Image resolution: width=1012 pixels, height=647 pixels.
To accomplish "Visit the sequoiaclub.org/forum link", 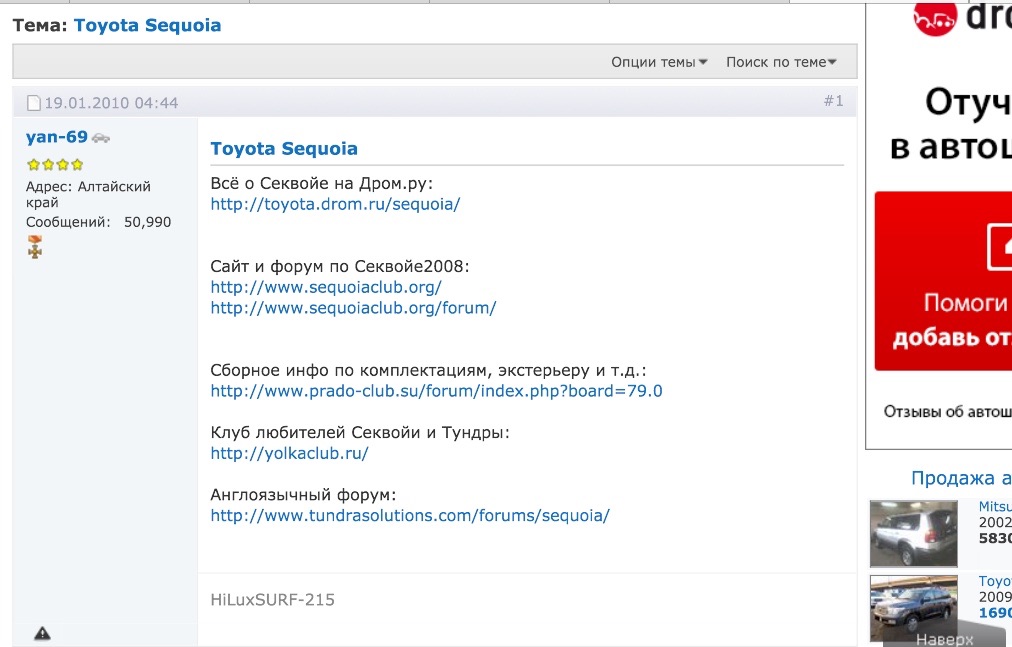I will tap(353, 308).
